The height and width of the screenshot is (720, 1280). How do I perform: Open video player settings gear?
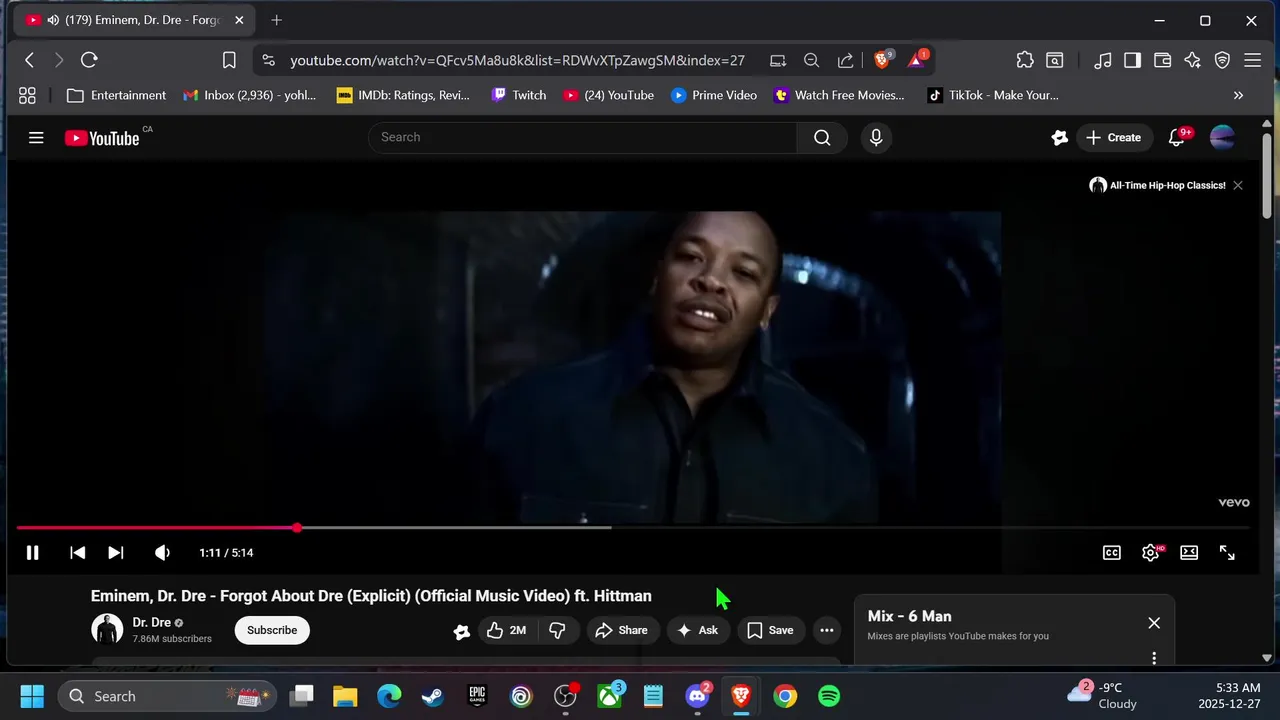click(1151, 552)
